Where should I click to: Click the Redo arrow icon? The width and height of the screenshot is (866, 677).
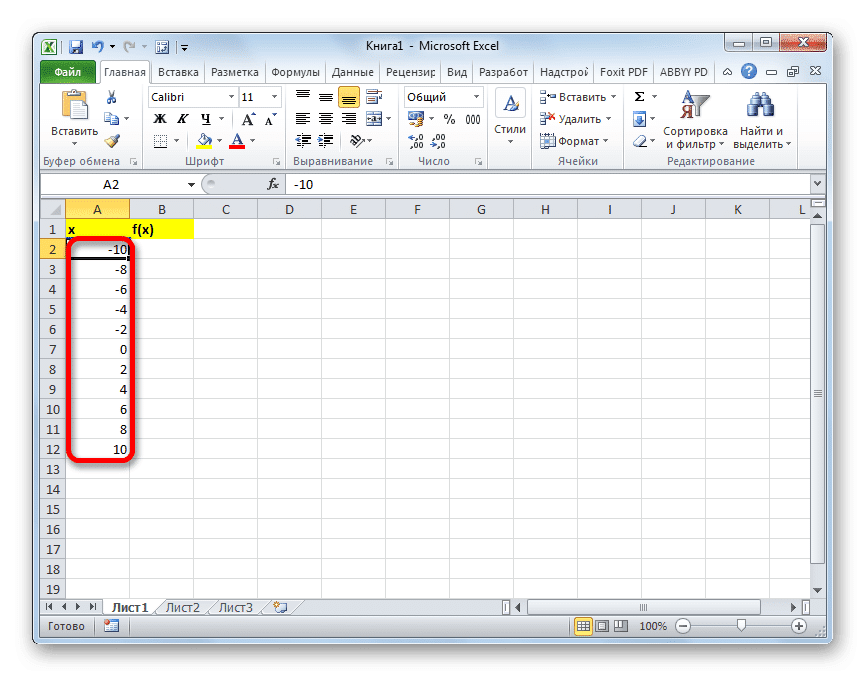(129, 47)
